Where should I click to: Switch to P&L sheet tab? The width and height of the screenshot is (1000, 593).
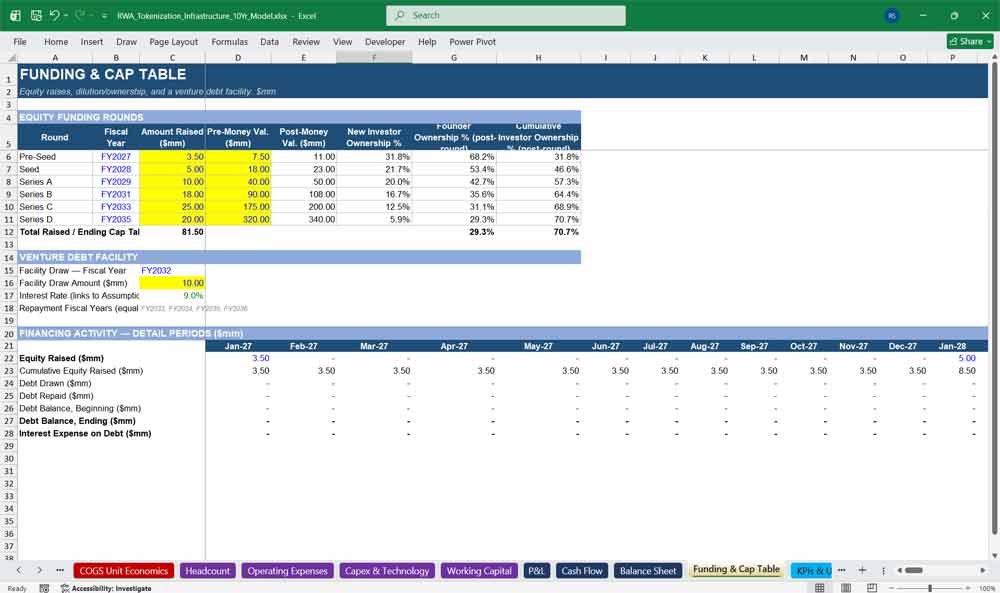tap(536, 571)
